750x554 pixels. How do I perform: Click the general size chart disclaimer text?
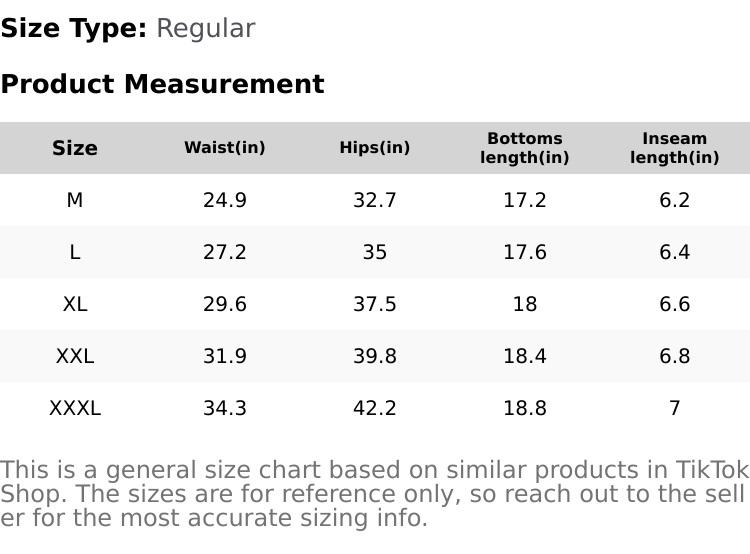pyautogui.click(x=374, y=494)
